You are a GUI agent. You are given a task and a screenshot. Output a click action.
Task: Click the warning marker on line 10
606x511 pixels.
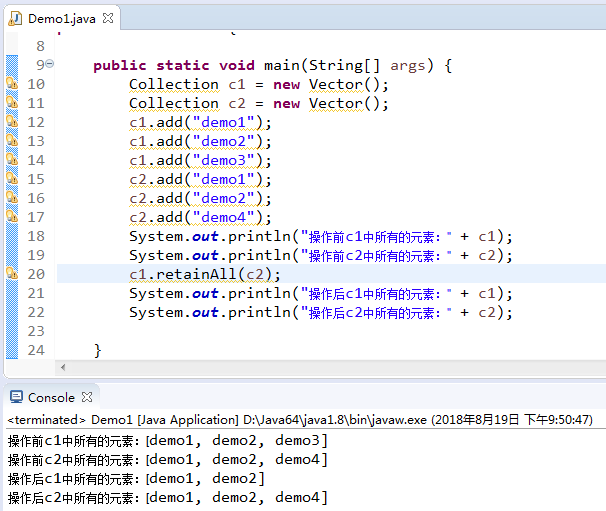click(12, 83)
